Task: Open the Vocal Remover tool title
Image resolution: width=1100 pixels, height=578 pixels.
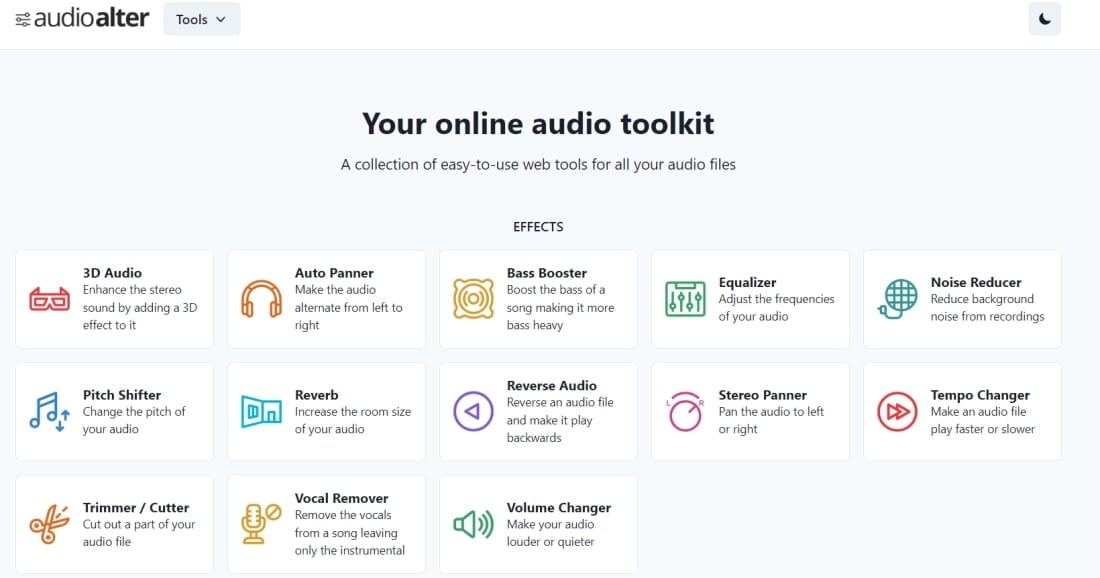Action: [342, 498]
